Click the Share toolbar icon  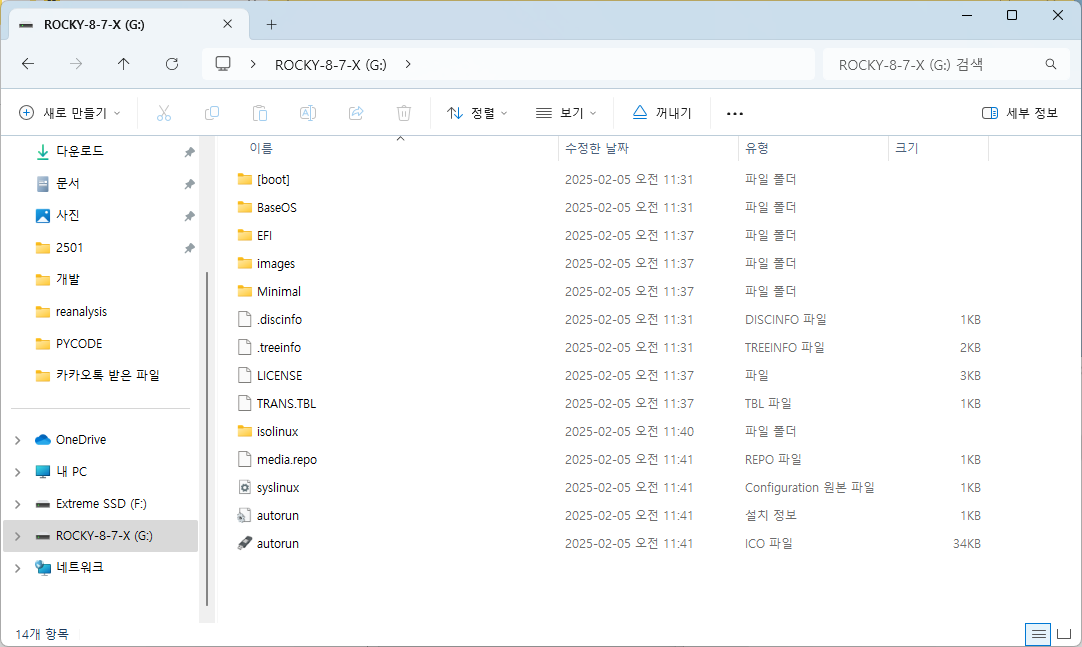coord(356,113)
